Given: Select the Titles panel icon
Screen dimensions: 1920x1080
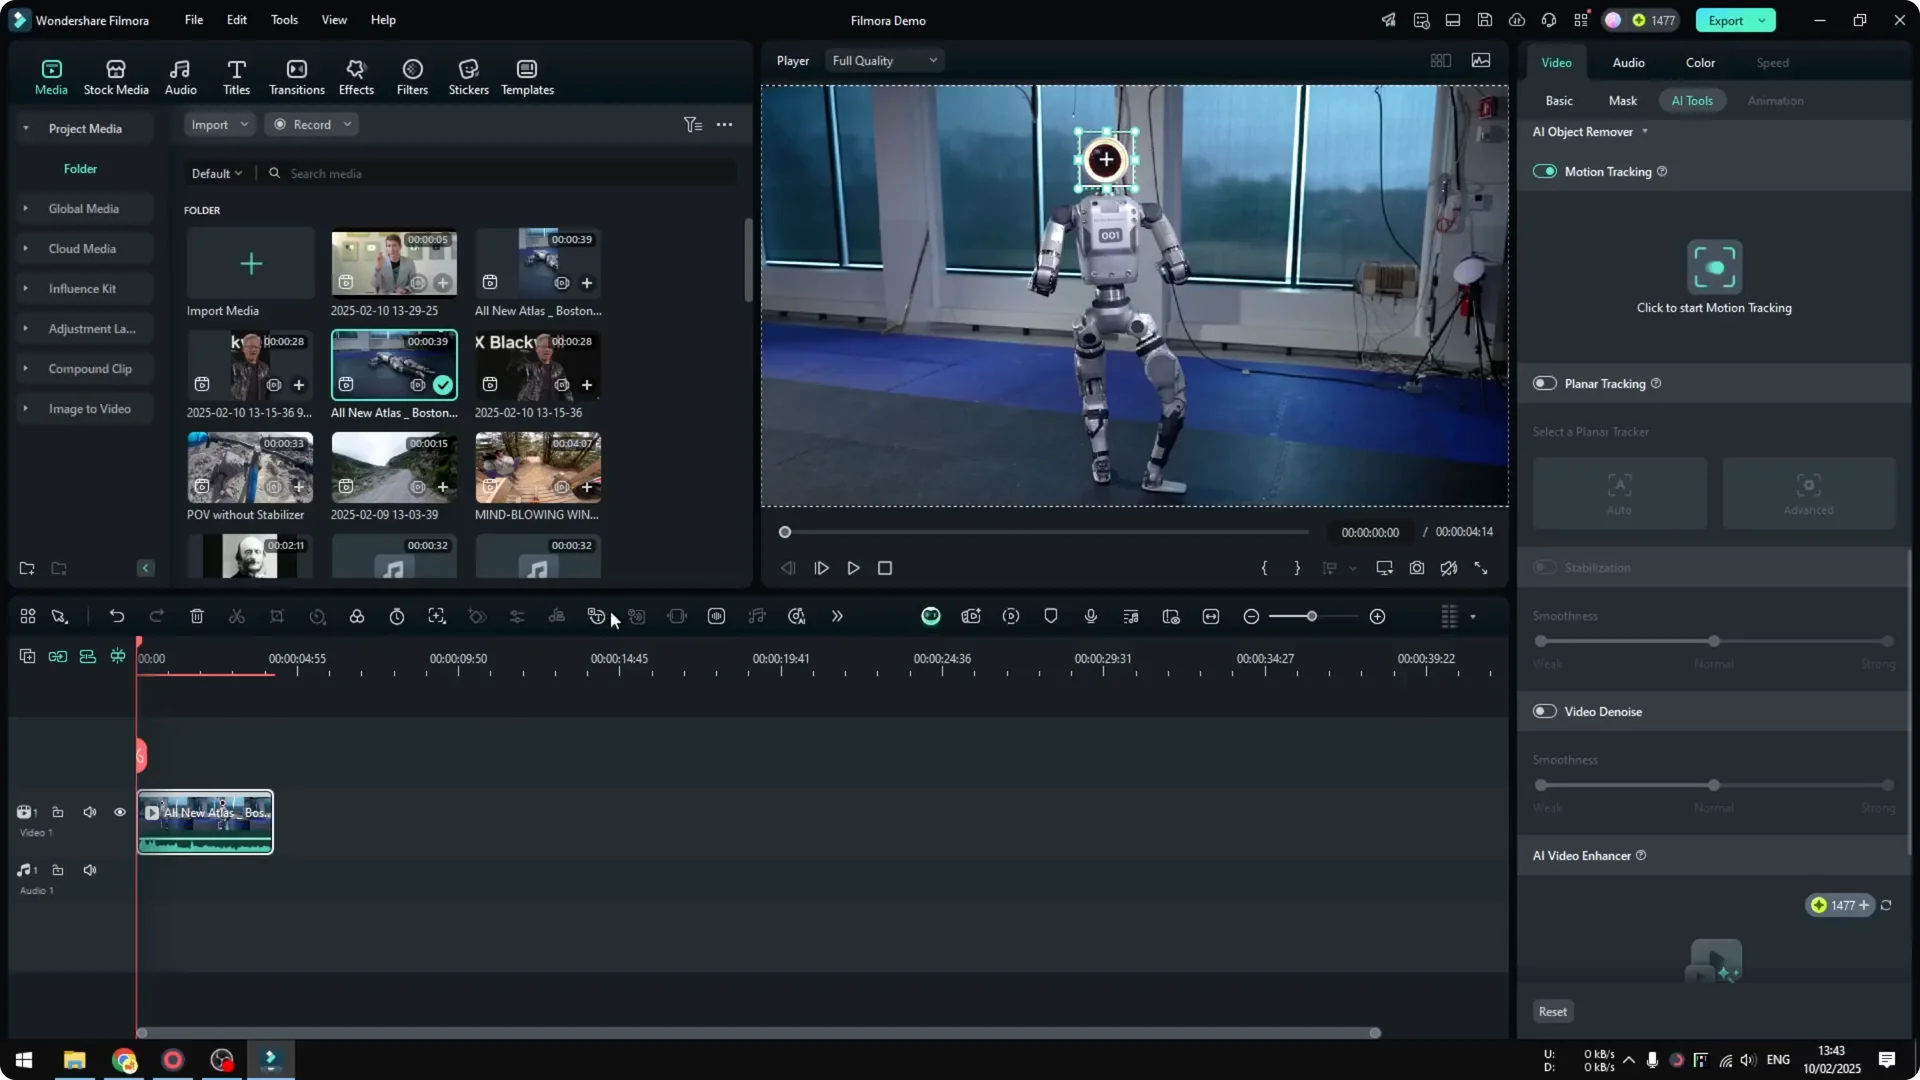Looking at the screenshot, I should [x=236, y=75].
